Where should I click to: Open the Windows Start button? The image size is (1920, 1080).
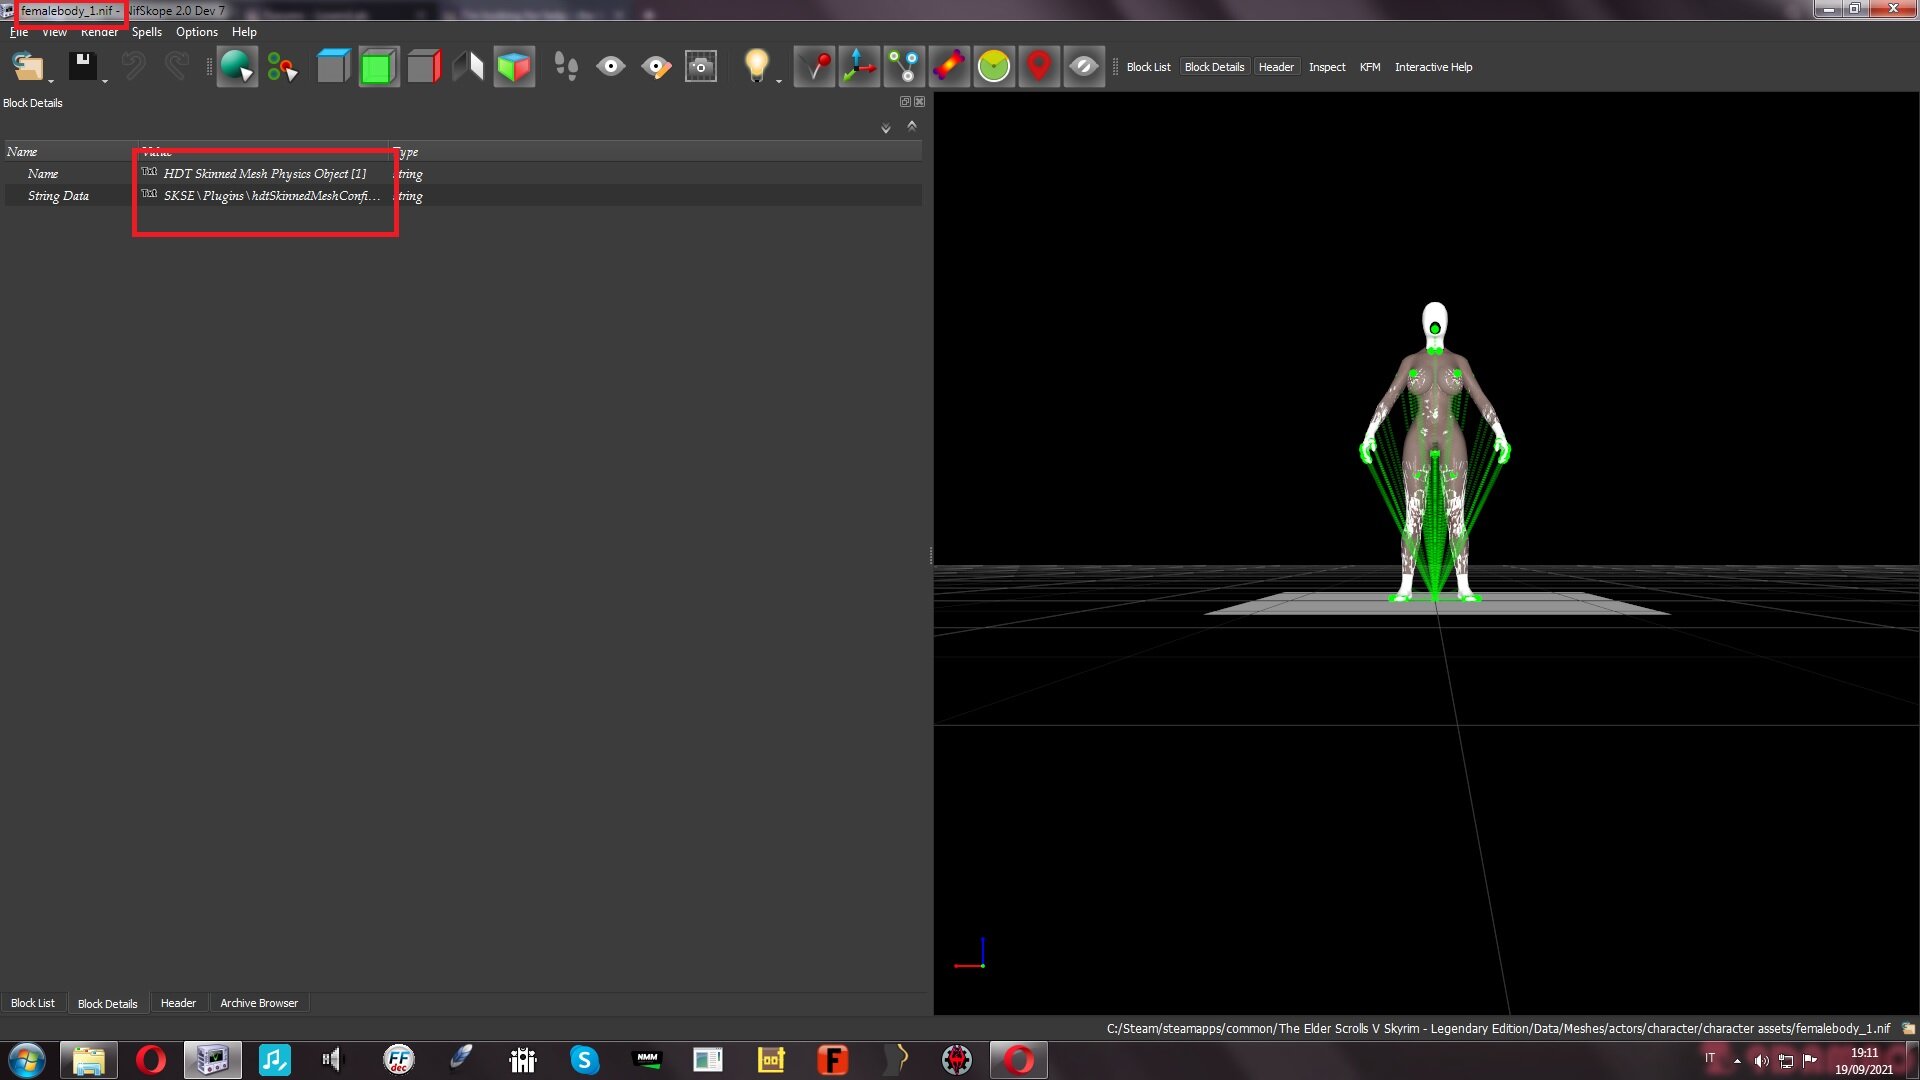(x=27, y=1059)
